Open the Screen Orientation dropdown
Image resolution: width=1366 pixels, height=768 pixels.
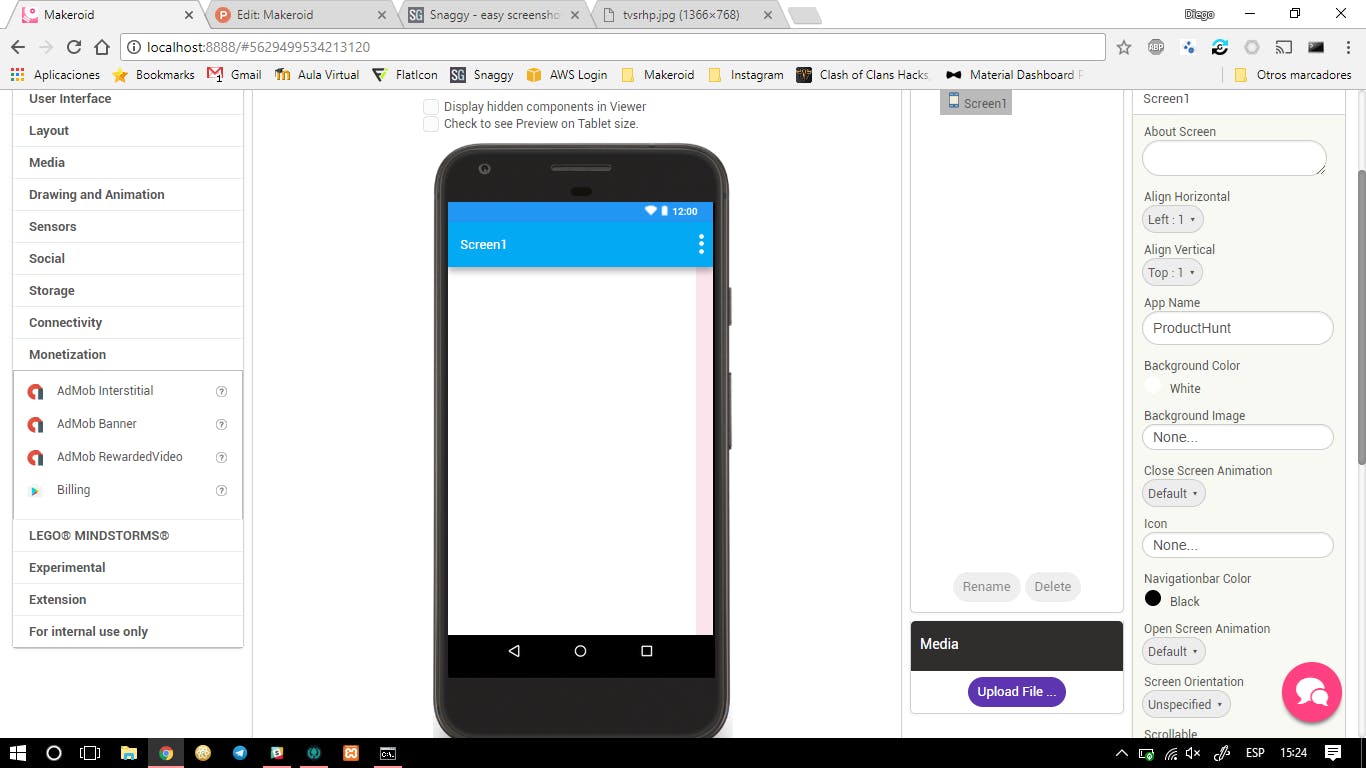point(1186,704)
